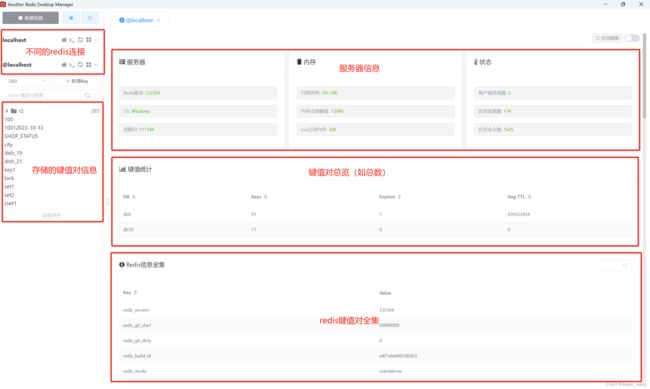
Task: Open the set2 key
Action: tap(9, 195)
